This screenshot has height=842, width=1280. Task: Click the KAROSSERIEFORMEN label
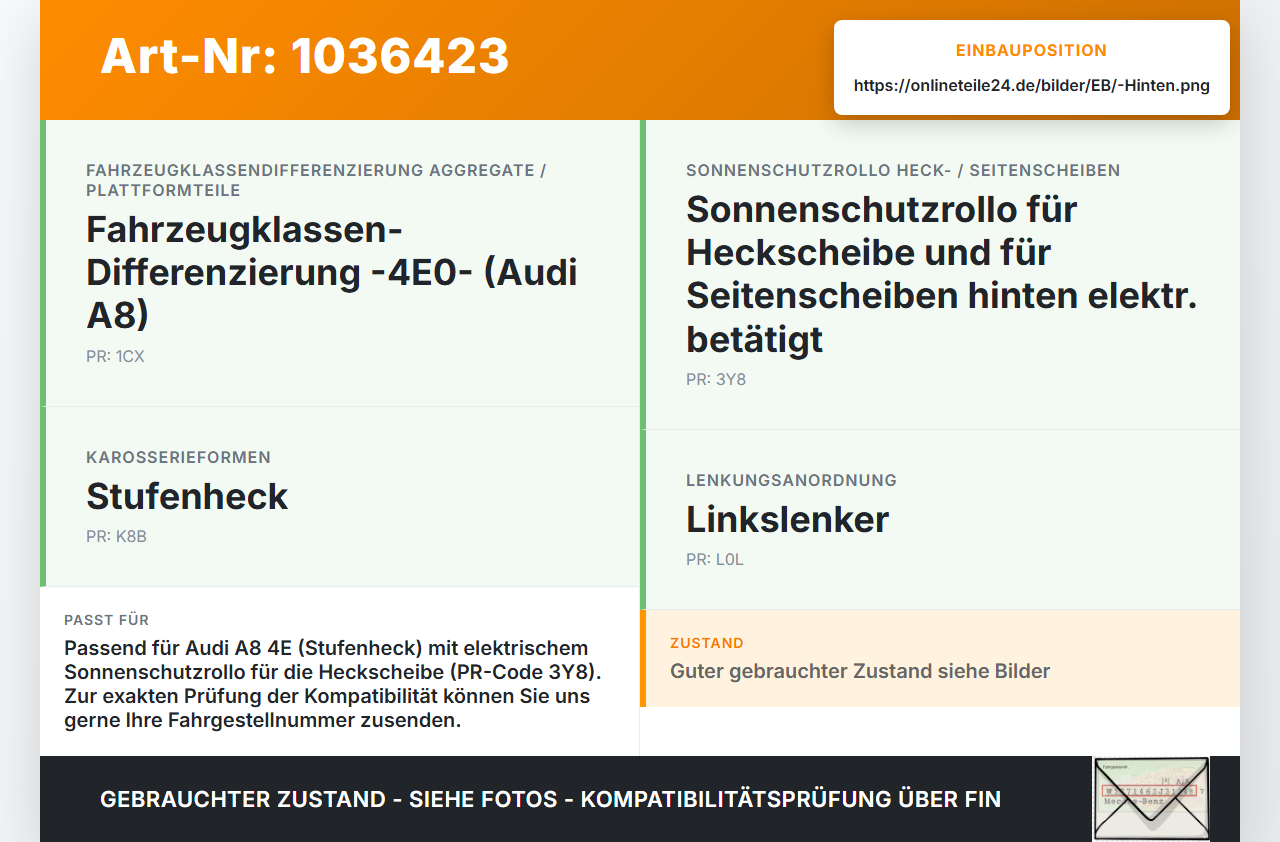178,457
